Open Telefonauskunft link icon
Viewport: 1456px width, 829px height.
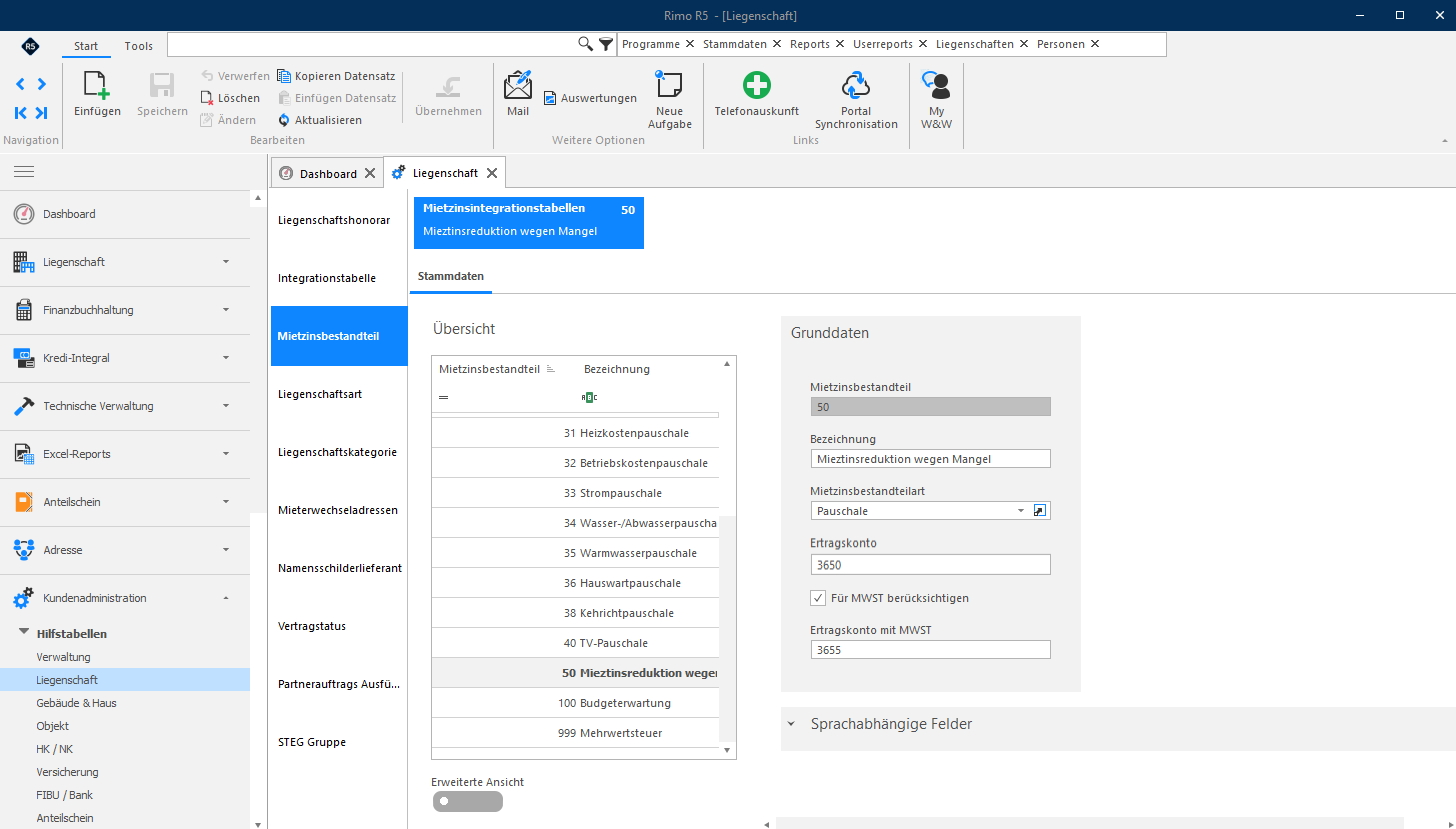[x=756, y=85]
